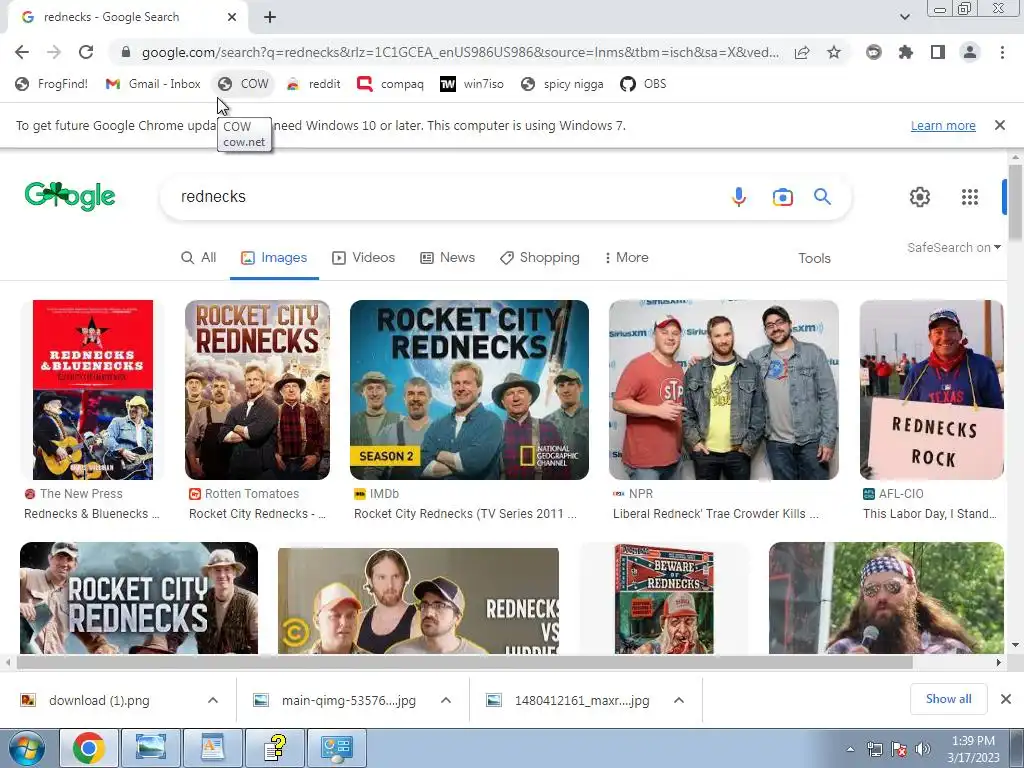Switch to the All results tab
This screenshot has width=1024, height=768.
click(x=199, y=257)
